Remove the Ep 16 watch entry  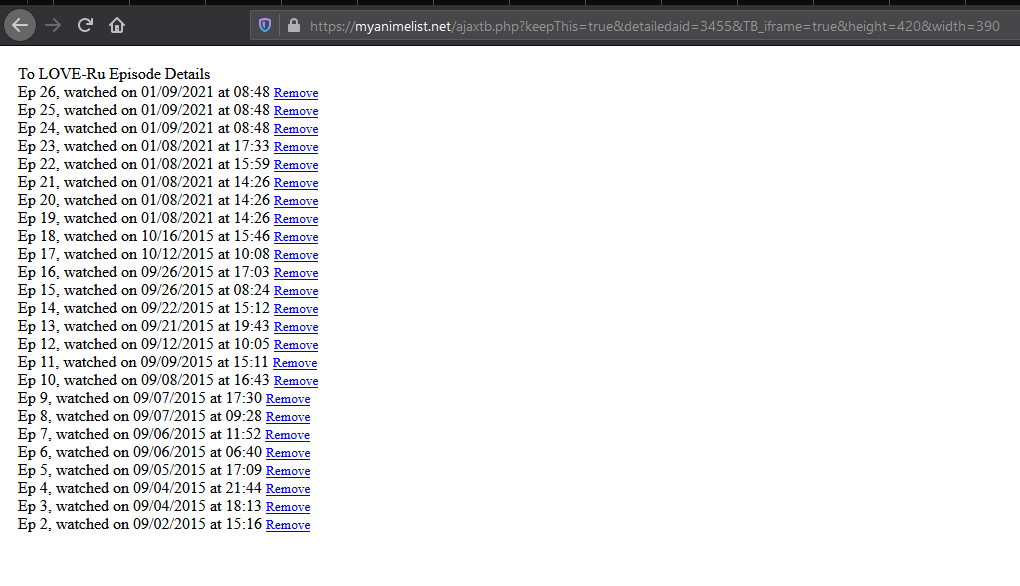[x=296, y=273]
